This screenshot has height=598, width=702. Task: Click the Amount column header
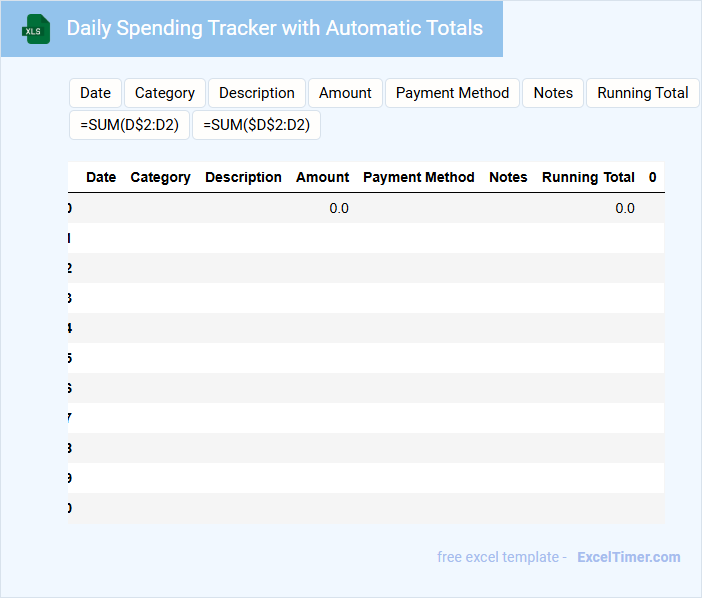click(322, 177)
